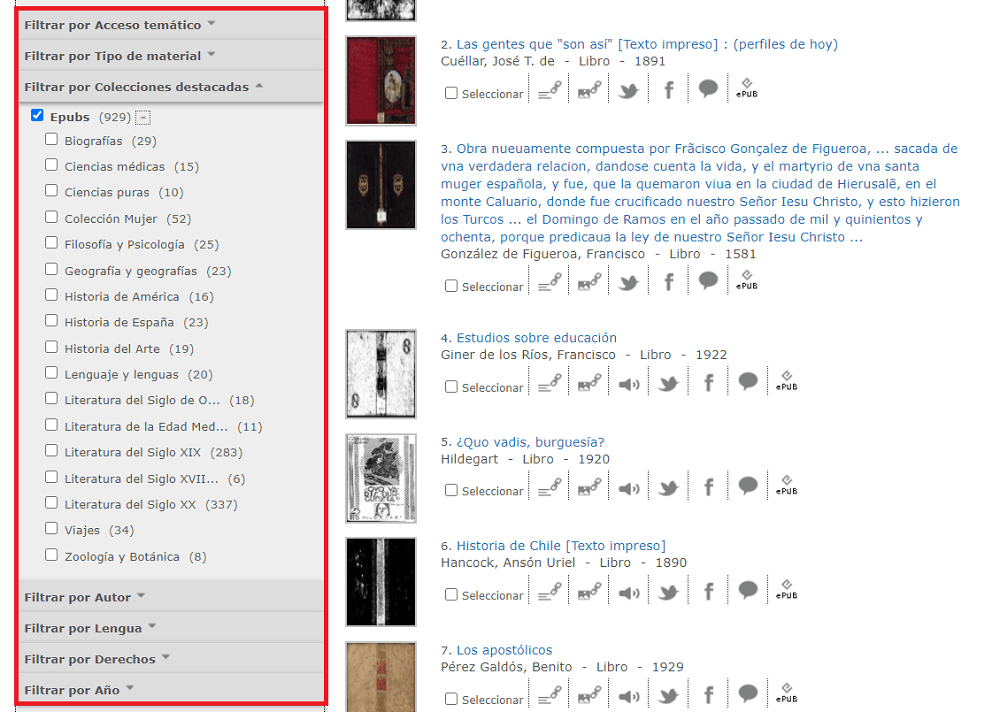The height and width of the screenshot is (712, 1000).
Task: Click image link icon for "Historia de Chile"
Action: pos(589,591)
